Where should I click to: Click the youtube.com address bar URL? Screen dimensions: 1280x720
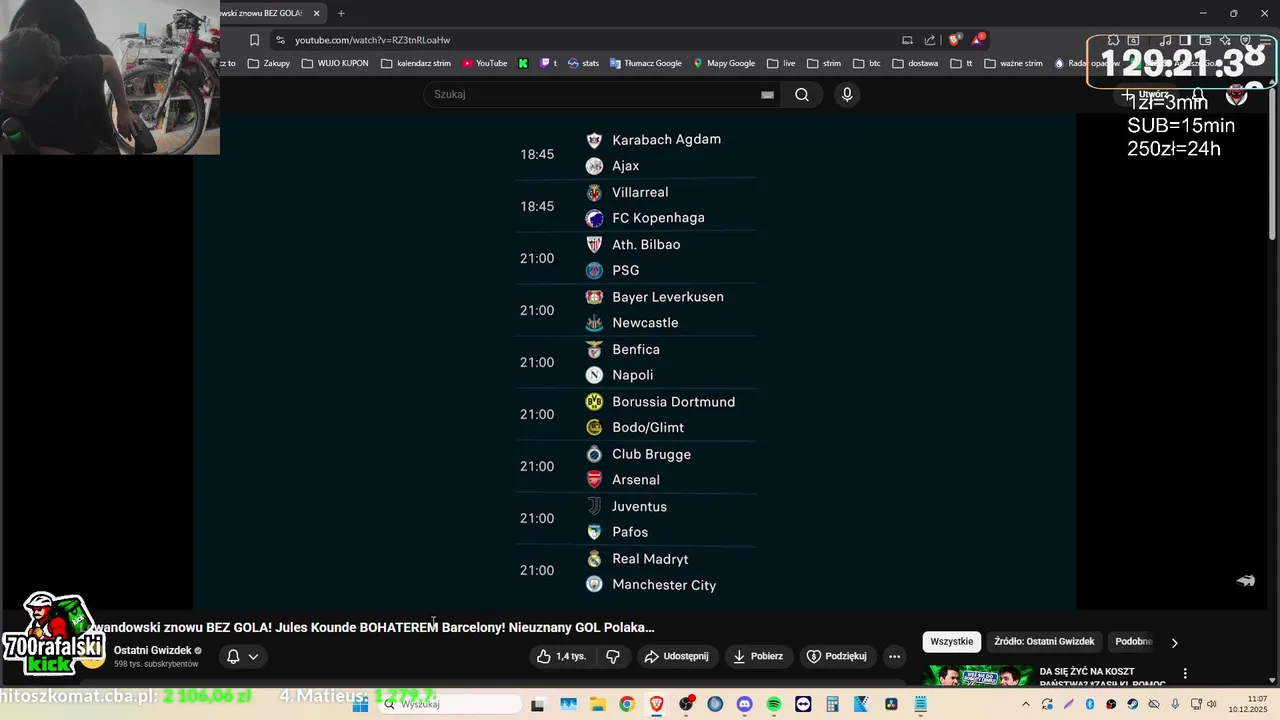[372, 40]
